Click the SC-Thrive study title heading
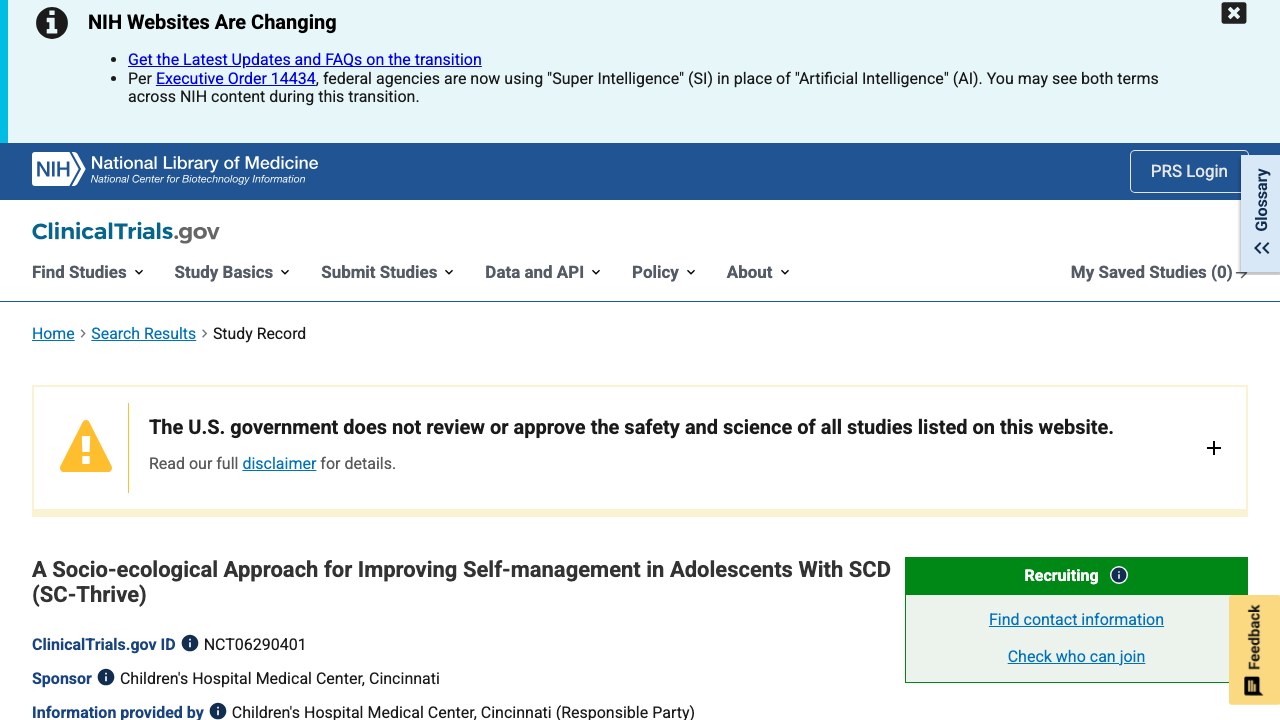This screenshot has height=720, width=1280. click(x=461, y=582)
